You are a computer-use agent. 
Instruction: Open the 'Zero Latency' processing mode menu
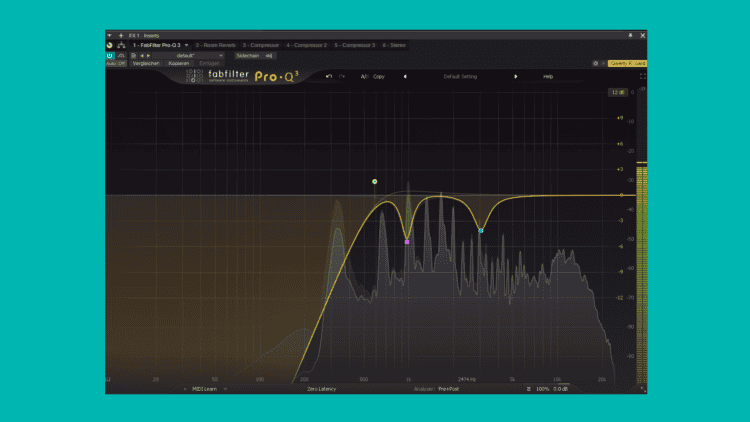tap(321, 389)
